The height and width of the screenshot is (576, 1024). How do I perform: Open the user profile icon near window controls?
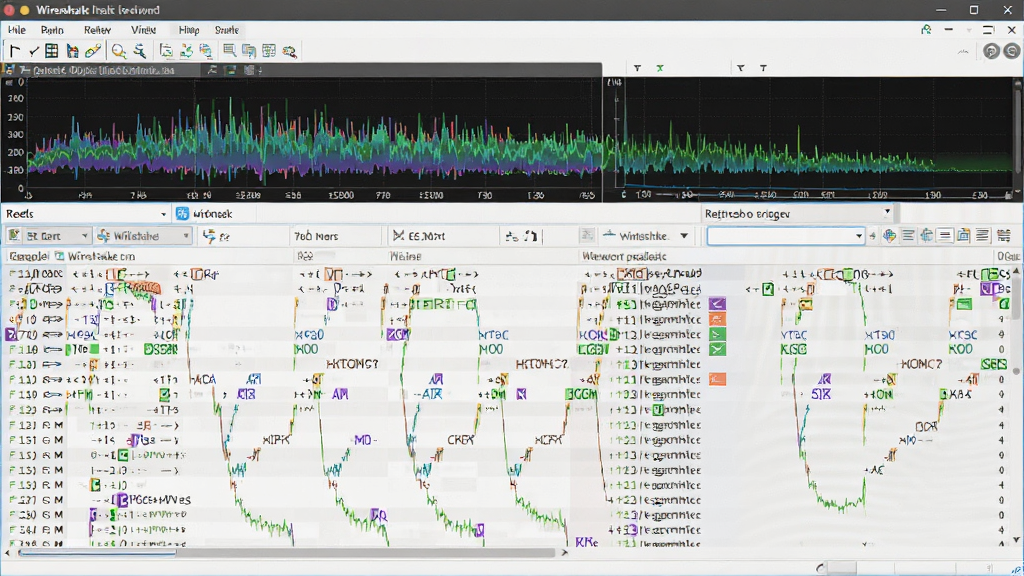(x=926, y=29)
